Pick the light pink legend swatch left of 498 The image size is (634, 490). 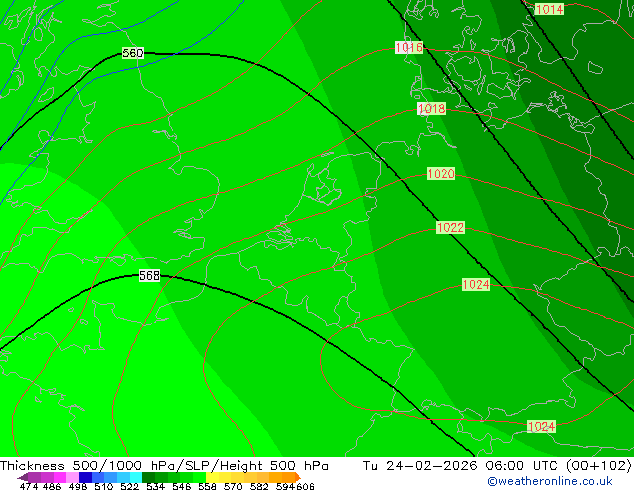72,477
